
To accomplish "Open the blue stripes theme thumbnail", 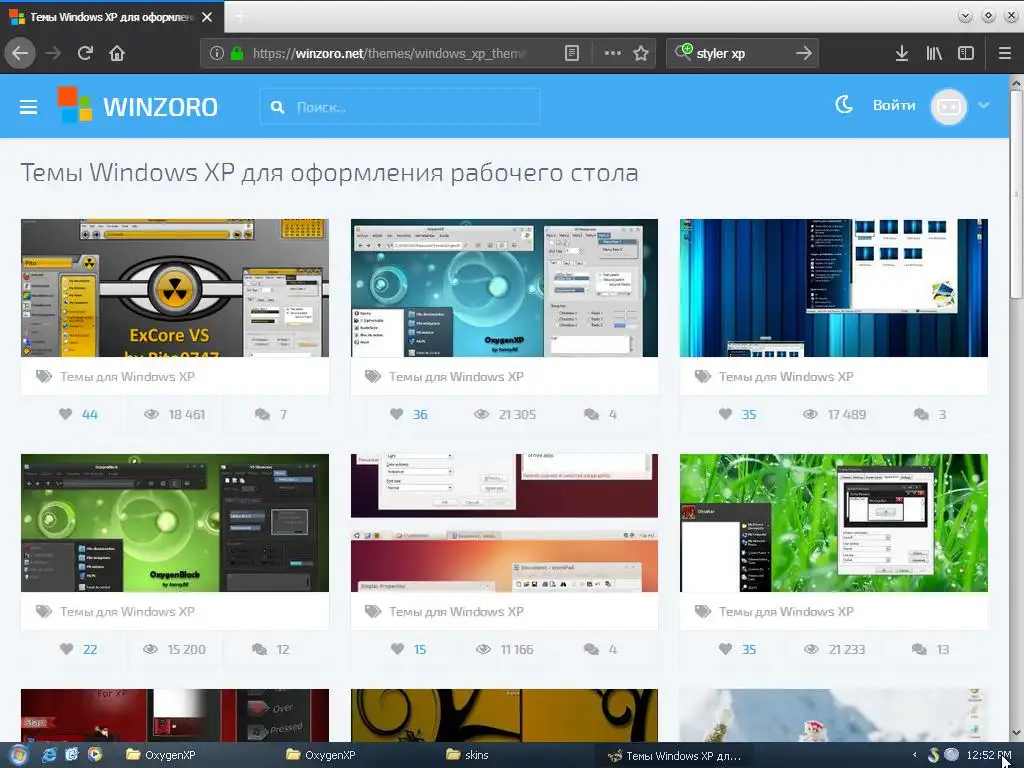I will [x=834, y=287].
